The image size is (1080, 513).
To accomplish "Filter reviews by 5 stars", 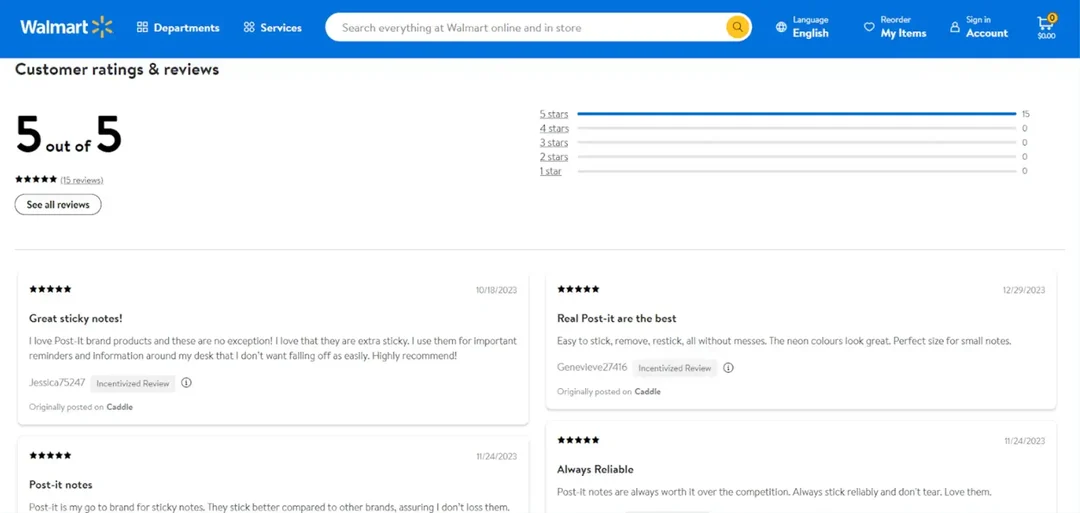I will tap(554, 114).
